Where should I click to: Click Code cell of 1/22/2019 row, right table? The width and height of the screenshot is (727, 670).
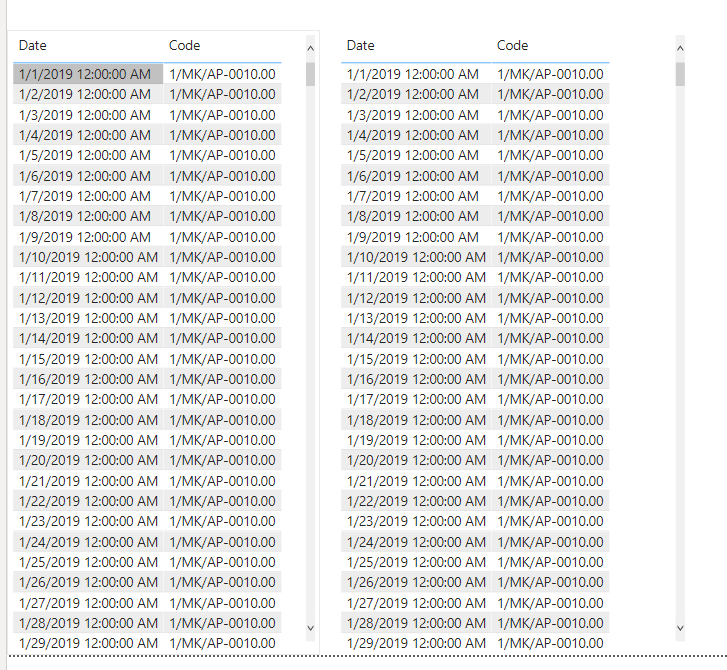550,501
